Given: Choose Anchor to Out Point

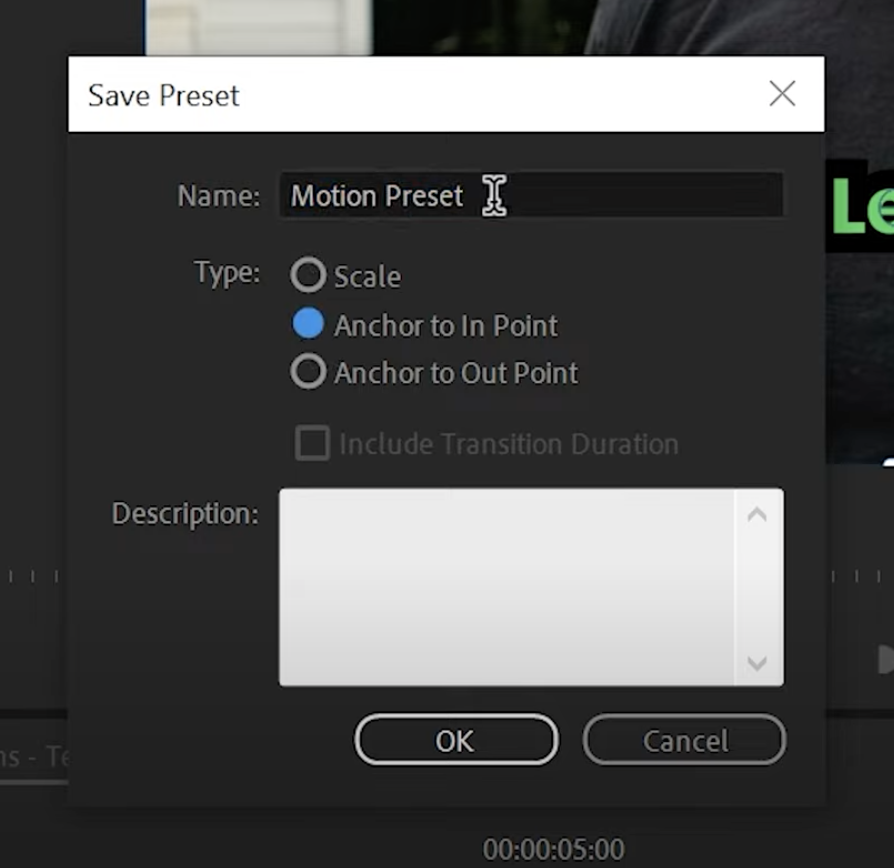Looking at the screenshot, I should (x=309, y=372).
